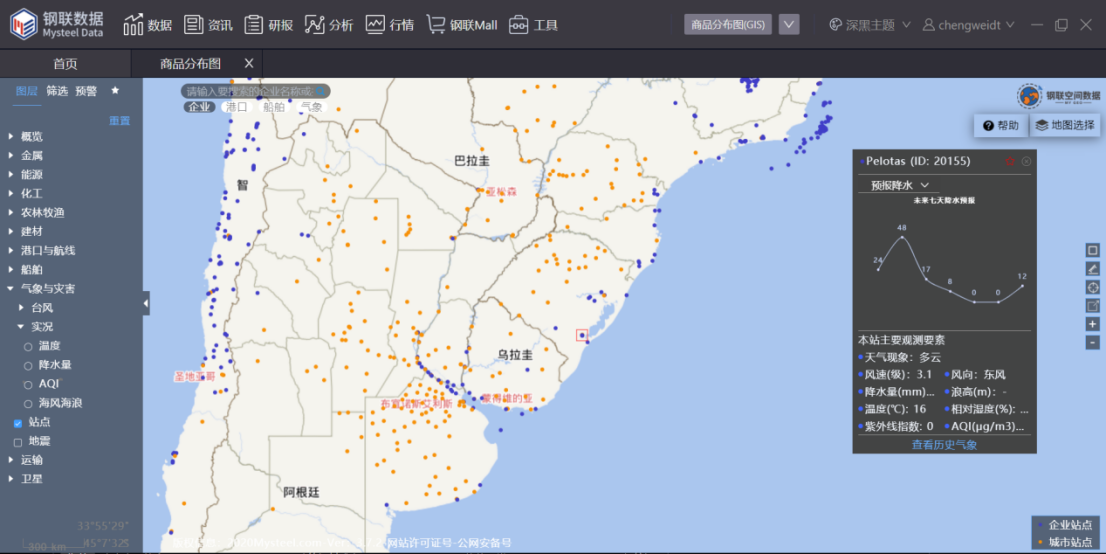Collapse the left sidebar with arrow handle
1106x554 pixels.
click(x=146, y=303)
